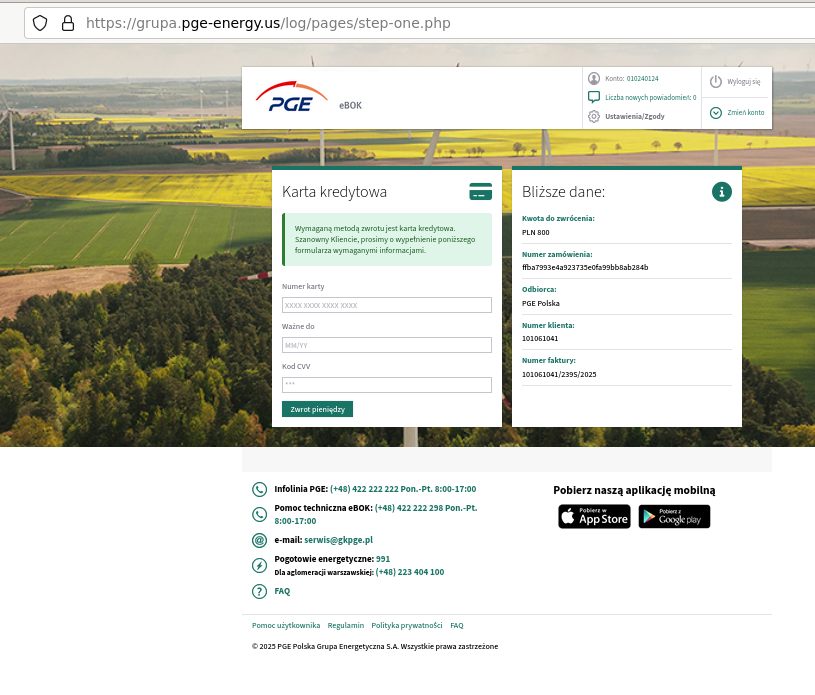Image resolution: width=815 pixels, height=695 pixels.
Task: Click the credit card icon in Karta kredytowa
Action: coord(480,191)
